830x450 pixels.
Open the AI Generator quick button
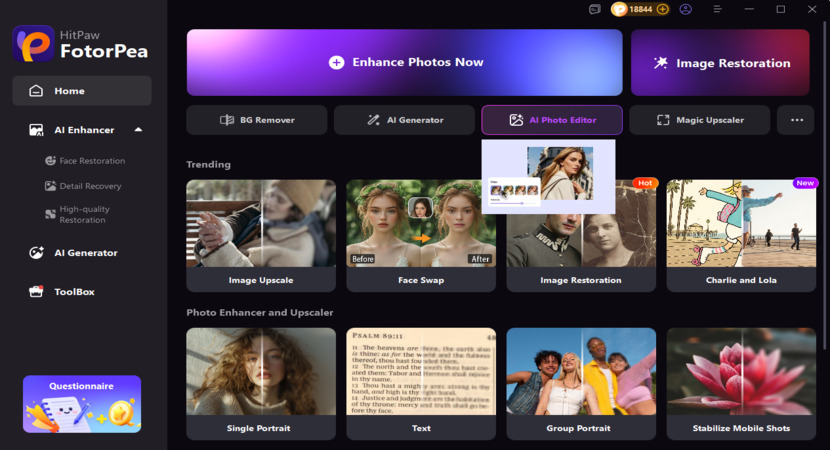(x=404, y=120)
